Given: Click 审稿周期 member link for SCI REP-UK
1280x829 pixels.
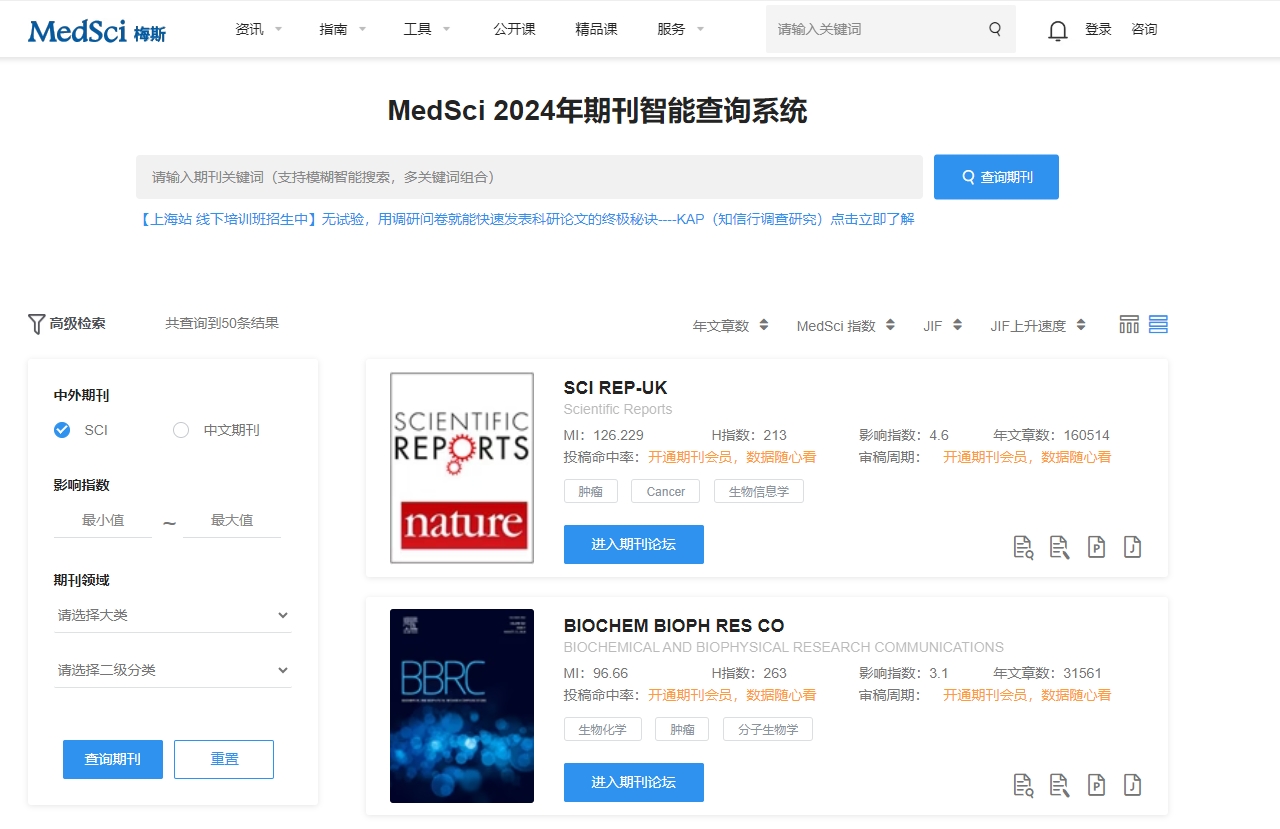Looking at the screenshot, I should click(x=1027, y=457).
